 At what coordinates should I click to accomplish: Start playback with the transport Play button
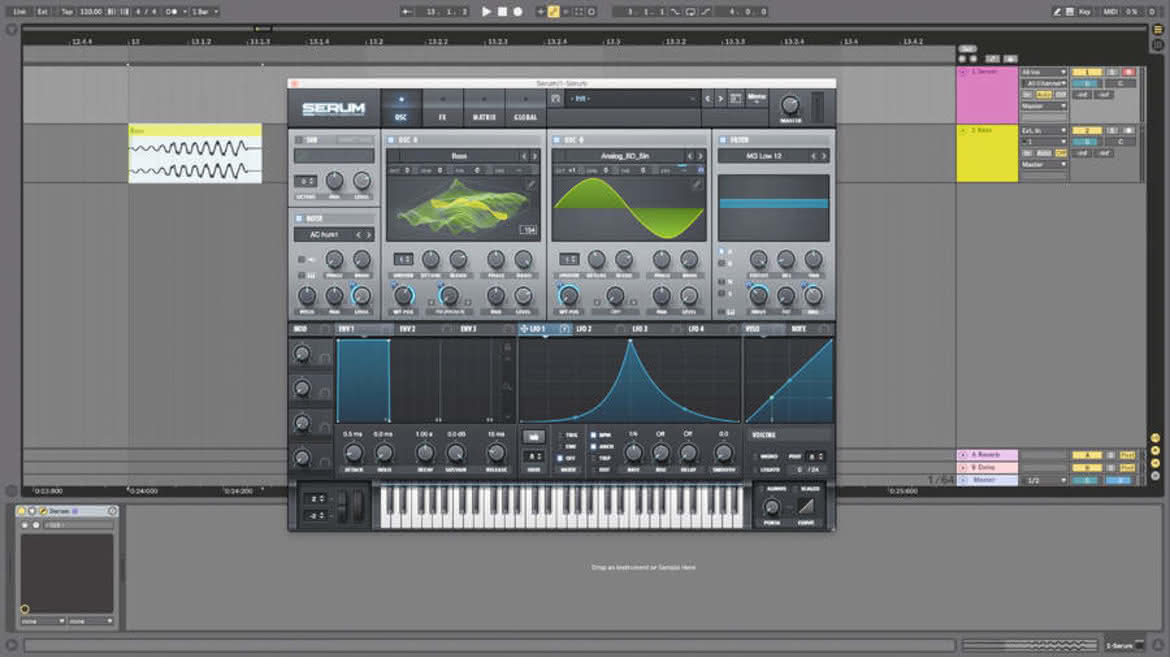click(487, 11)
